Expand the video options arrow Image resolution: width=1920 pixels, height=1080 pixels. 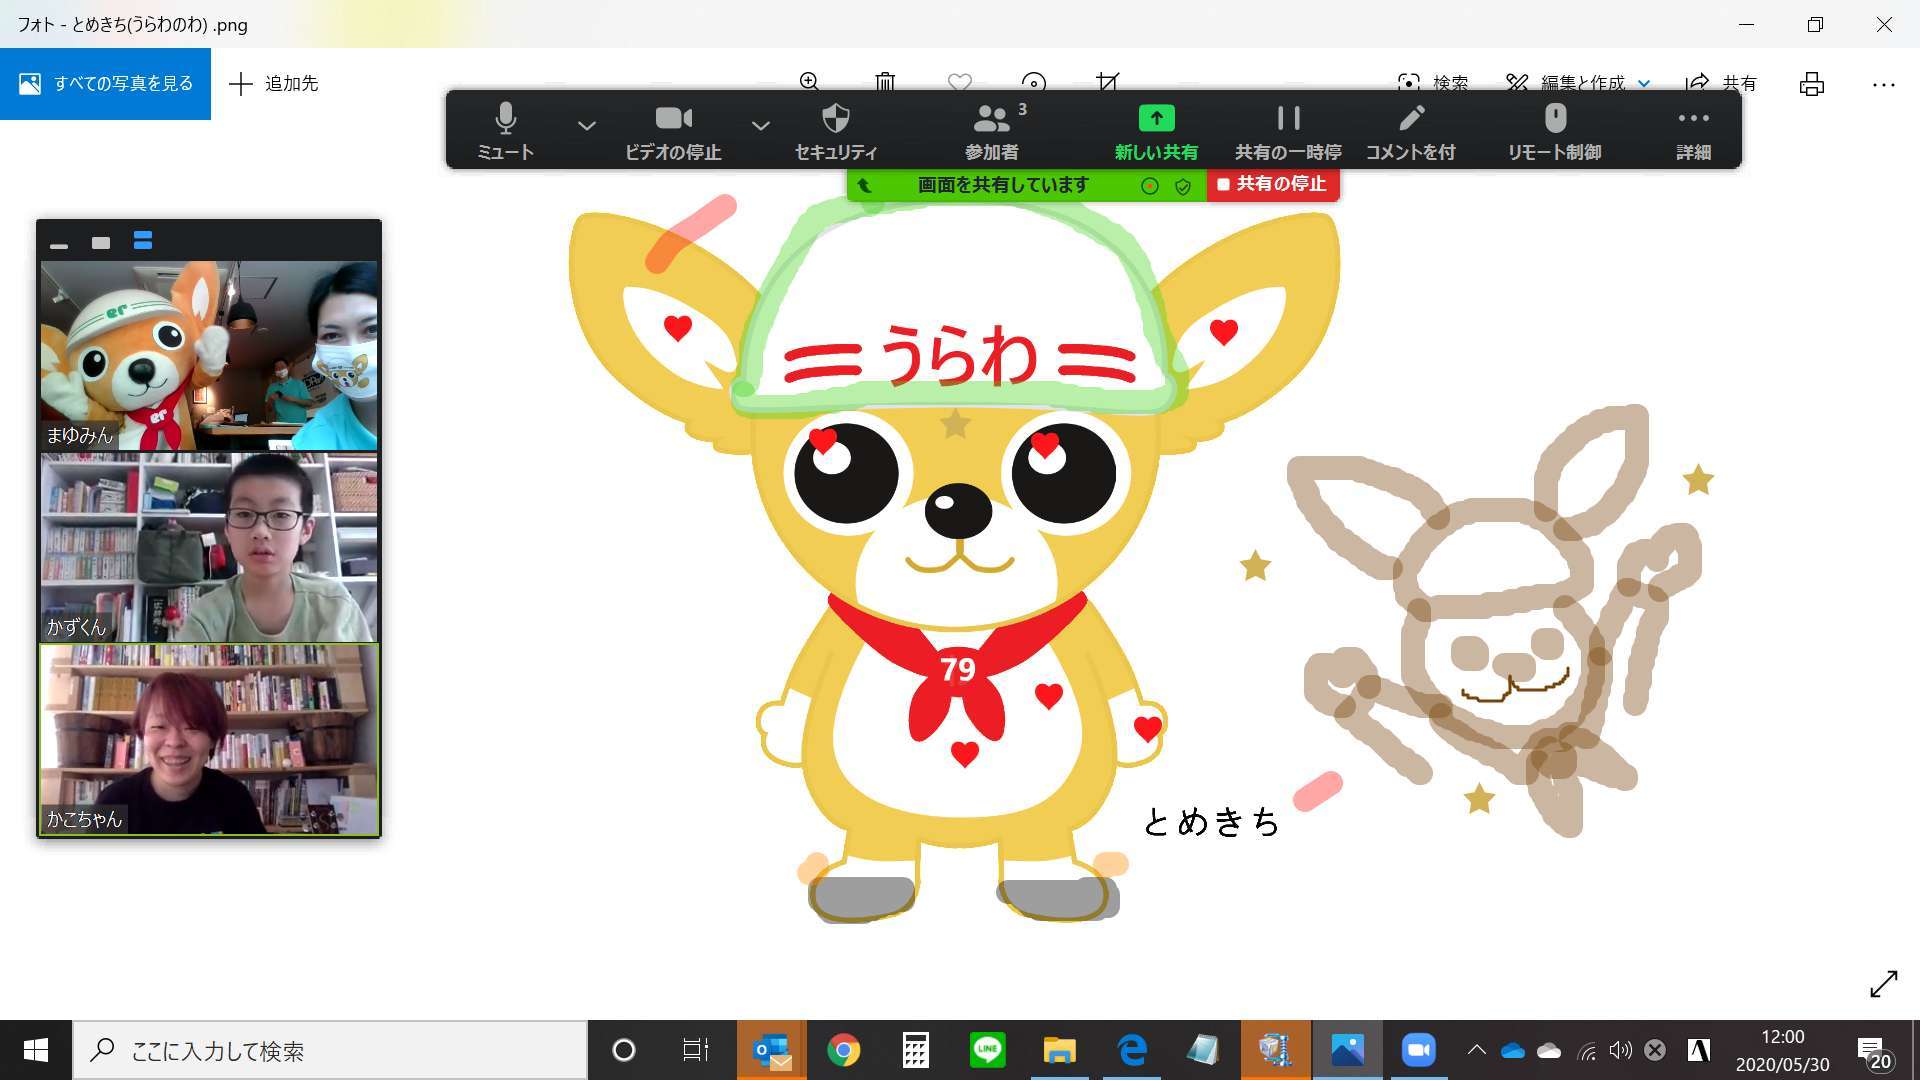point(761,126)
